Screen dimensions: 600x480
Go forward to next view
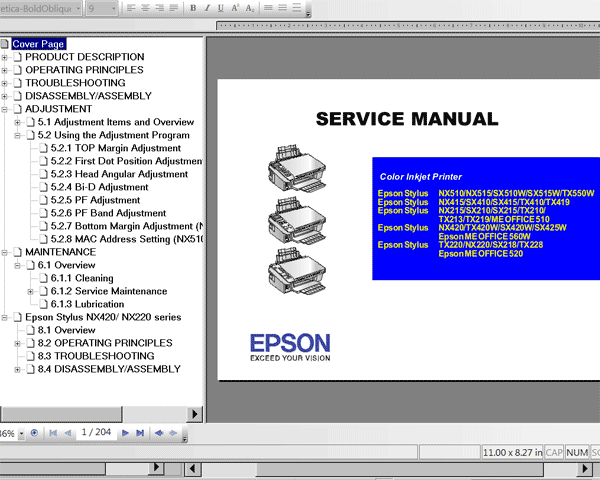pyautogui.click(x=173, y=433)
